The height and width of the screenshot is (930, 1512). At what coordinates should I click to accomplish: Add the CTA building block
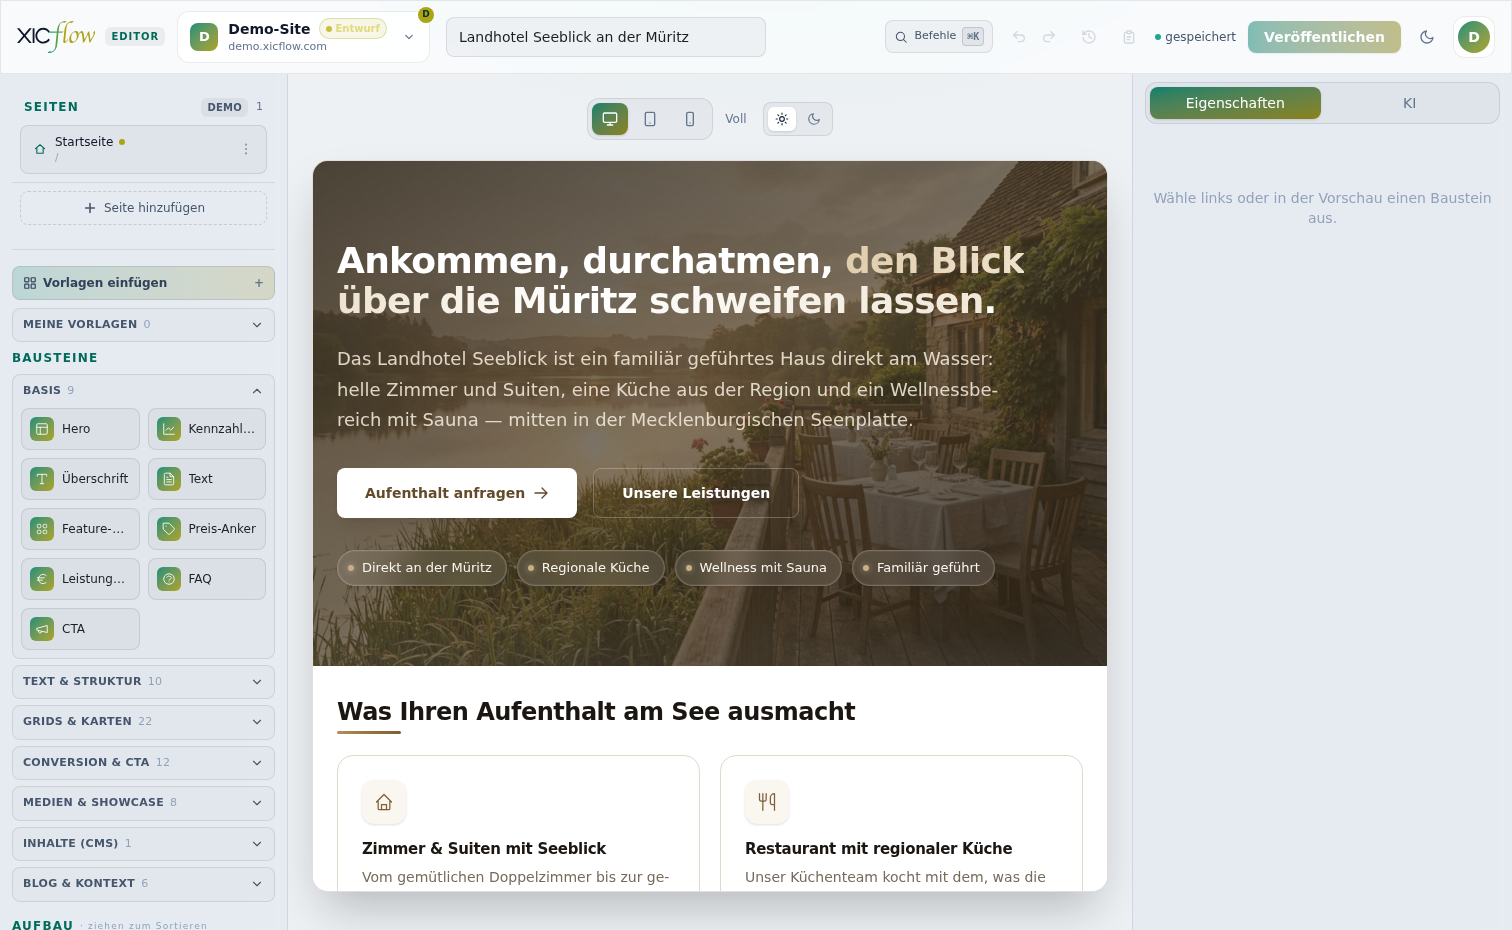pos(80,629)
